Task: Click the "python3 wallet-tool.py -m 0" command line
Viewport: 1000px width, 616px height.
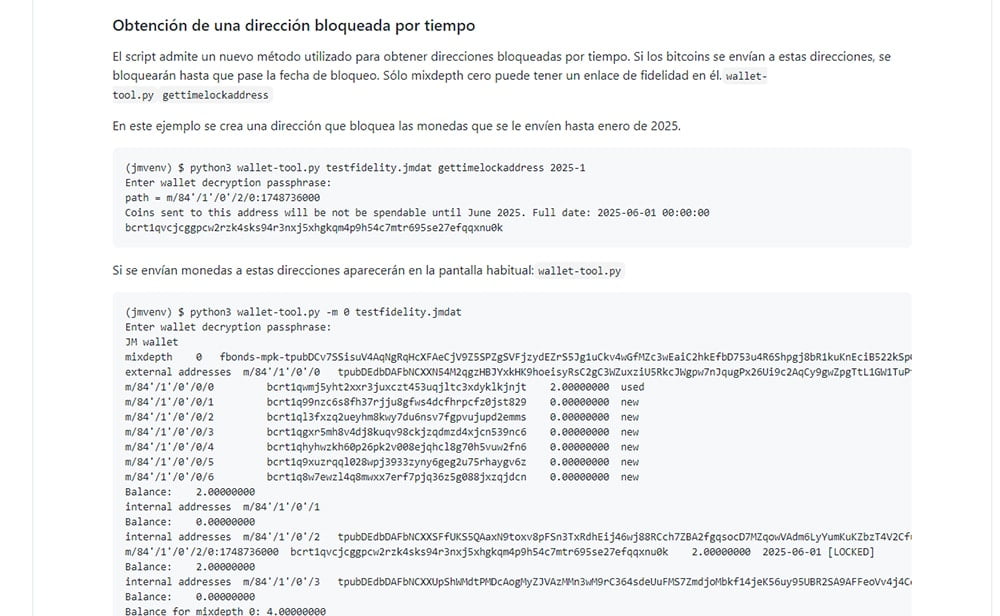Action: [x=293, y=312]
